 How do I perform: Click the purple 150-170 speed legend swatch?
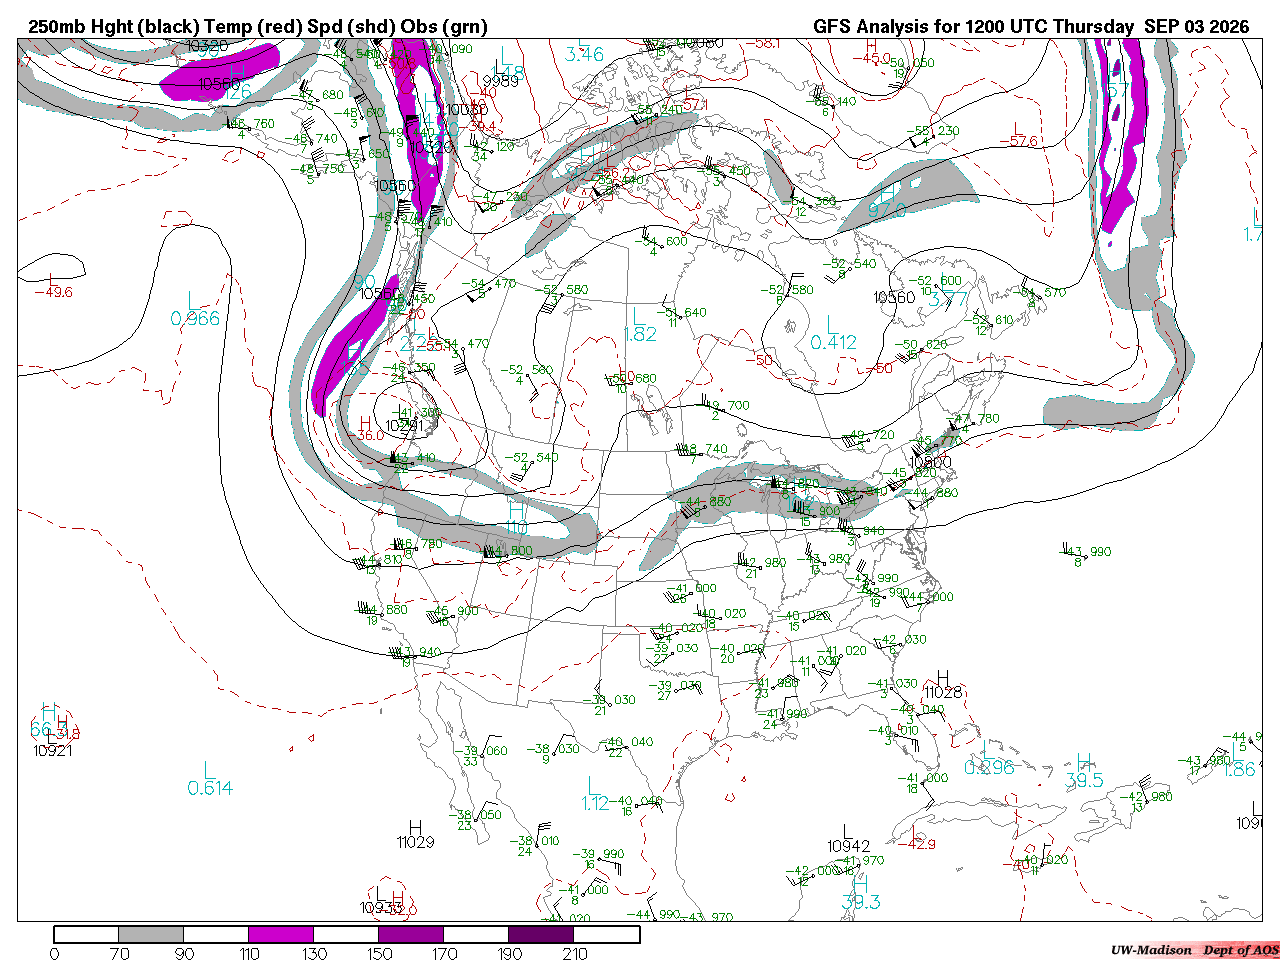(x=412, y=934)
